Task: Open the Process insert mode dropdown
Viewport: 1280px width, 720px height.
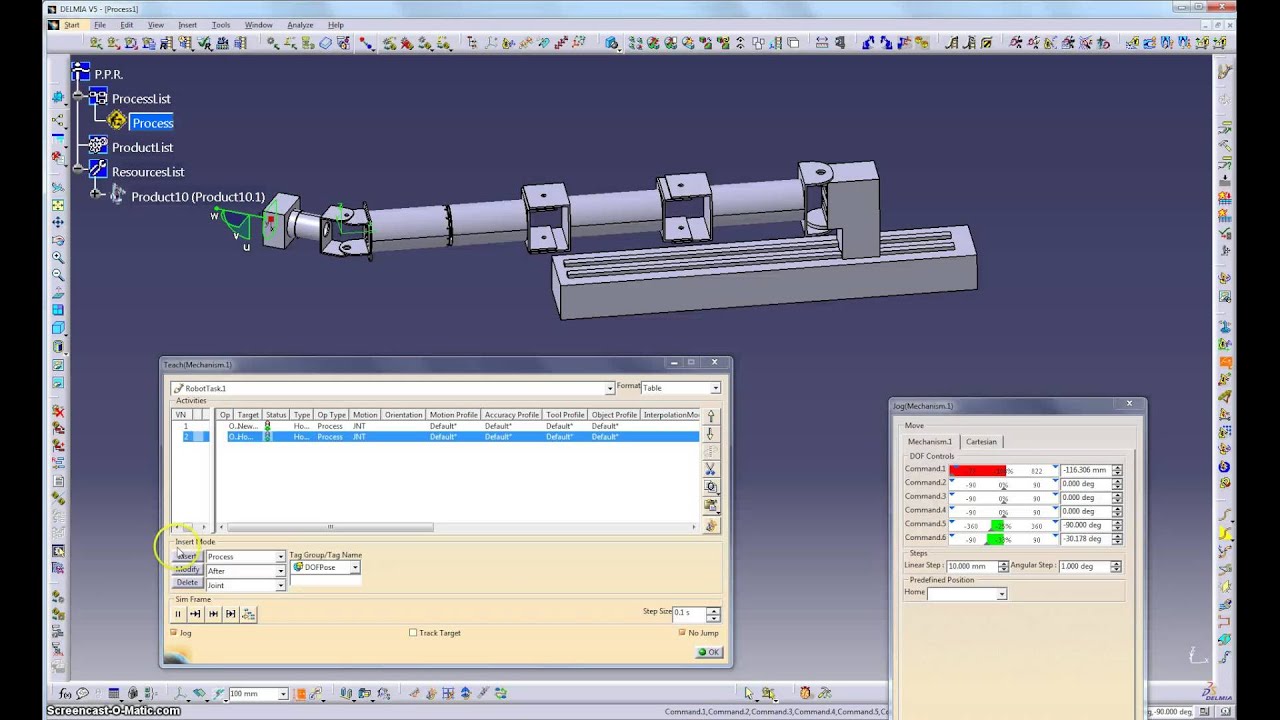Action: pyautogui.click(x=281, y=557)
